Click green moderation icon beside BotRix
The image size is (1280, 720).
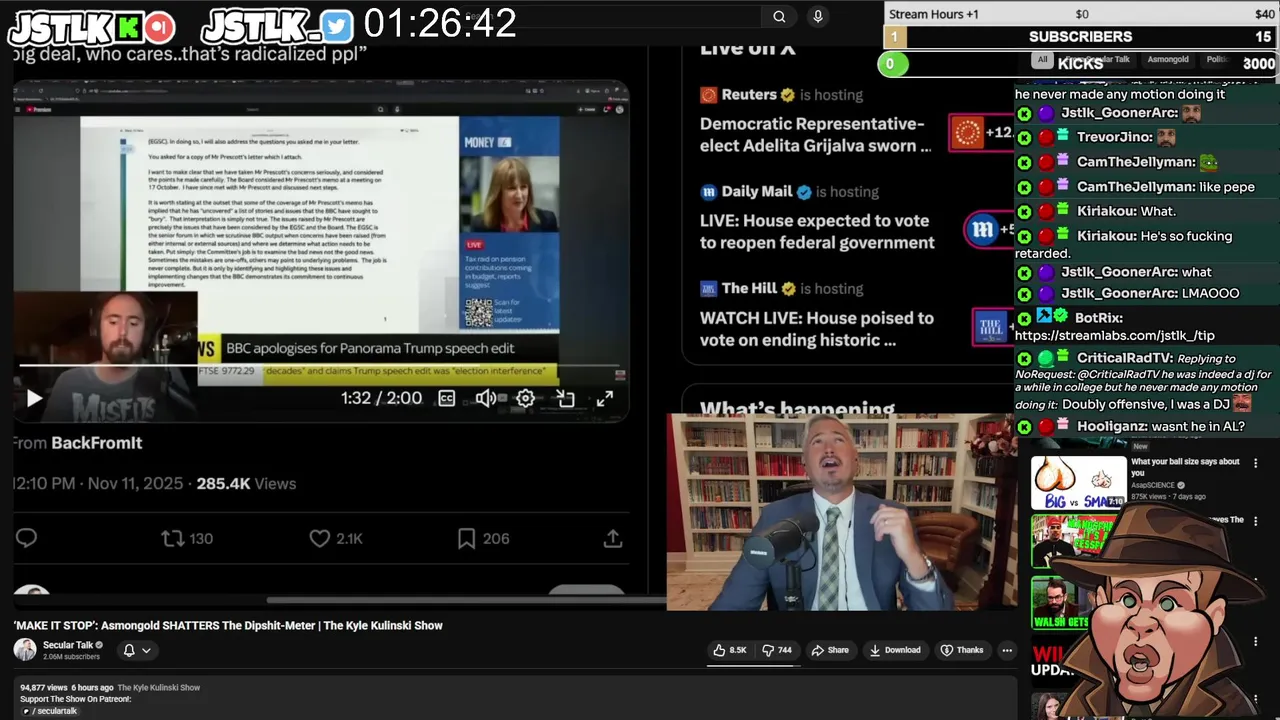(x=1024, y=318)
